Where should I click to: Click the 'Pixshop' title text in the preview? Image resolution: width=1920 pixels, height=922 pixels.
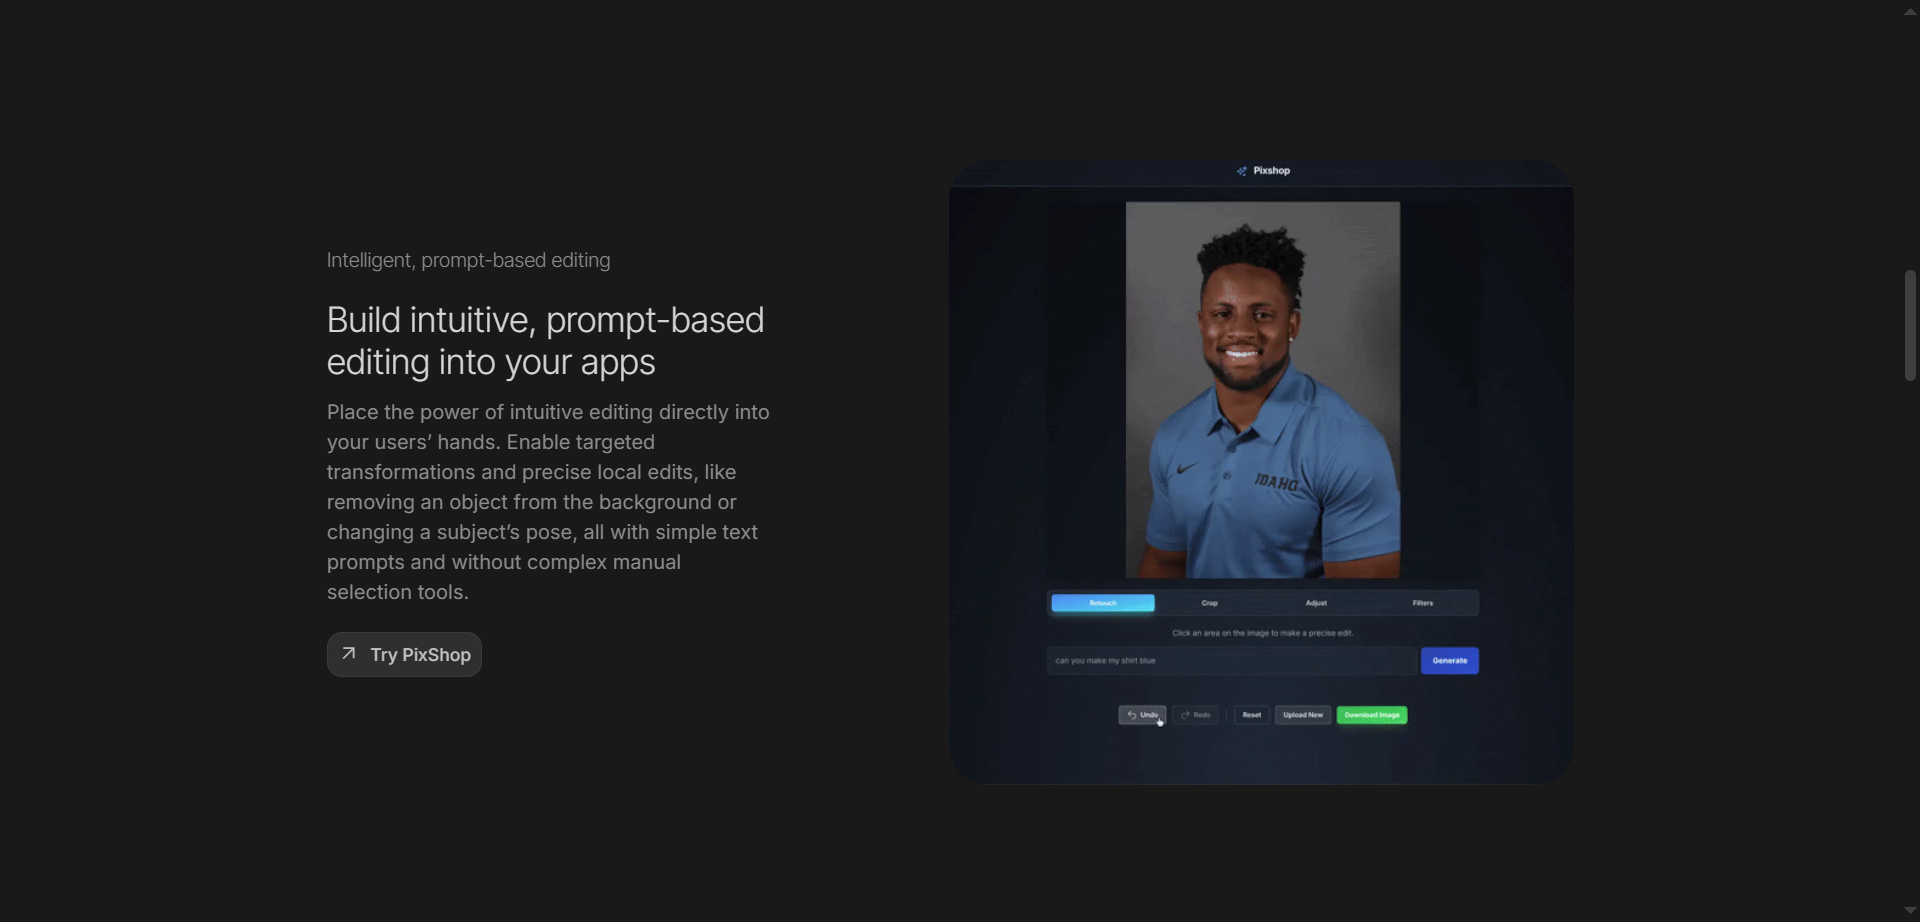point(1272,171)
